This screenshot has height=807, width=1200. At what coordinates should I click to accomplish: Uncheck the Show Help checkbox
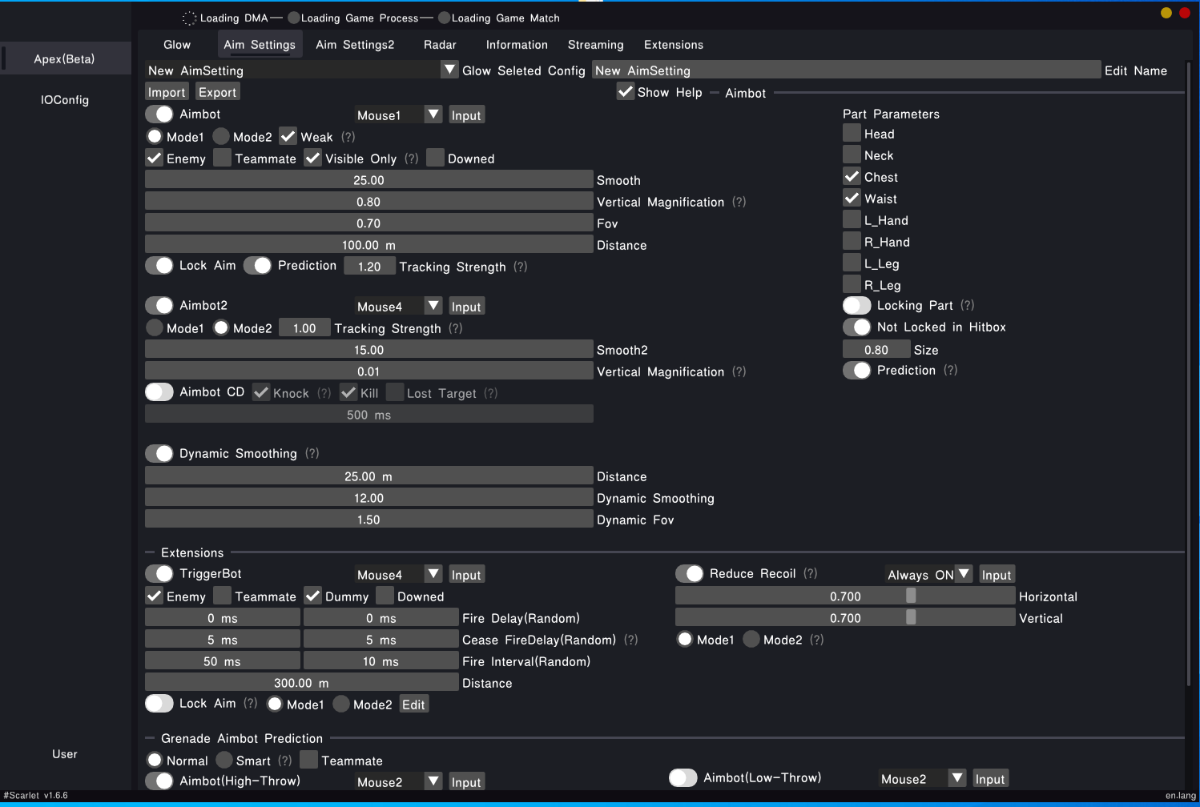[625, 92]
